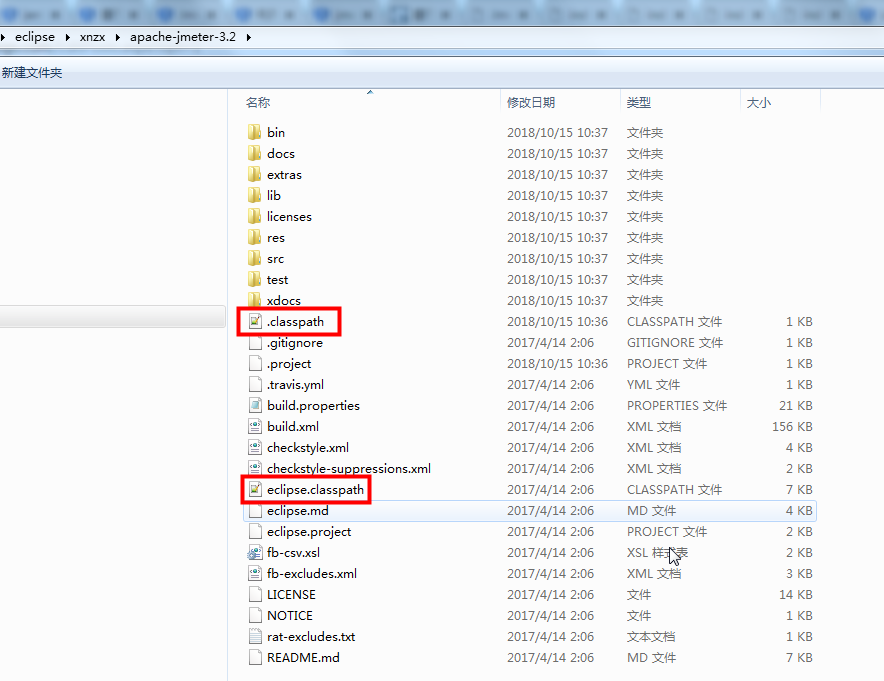This screenshot has height=681, width=884.
Task: Select the file named eclipse.project
Action: point(309,532)
